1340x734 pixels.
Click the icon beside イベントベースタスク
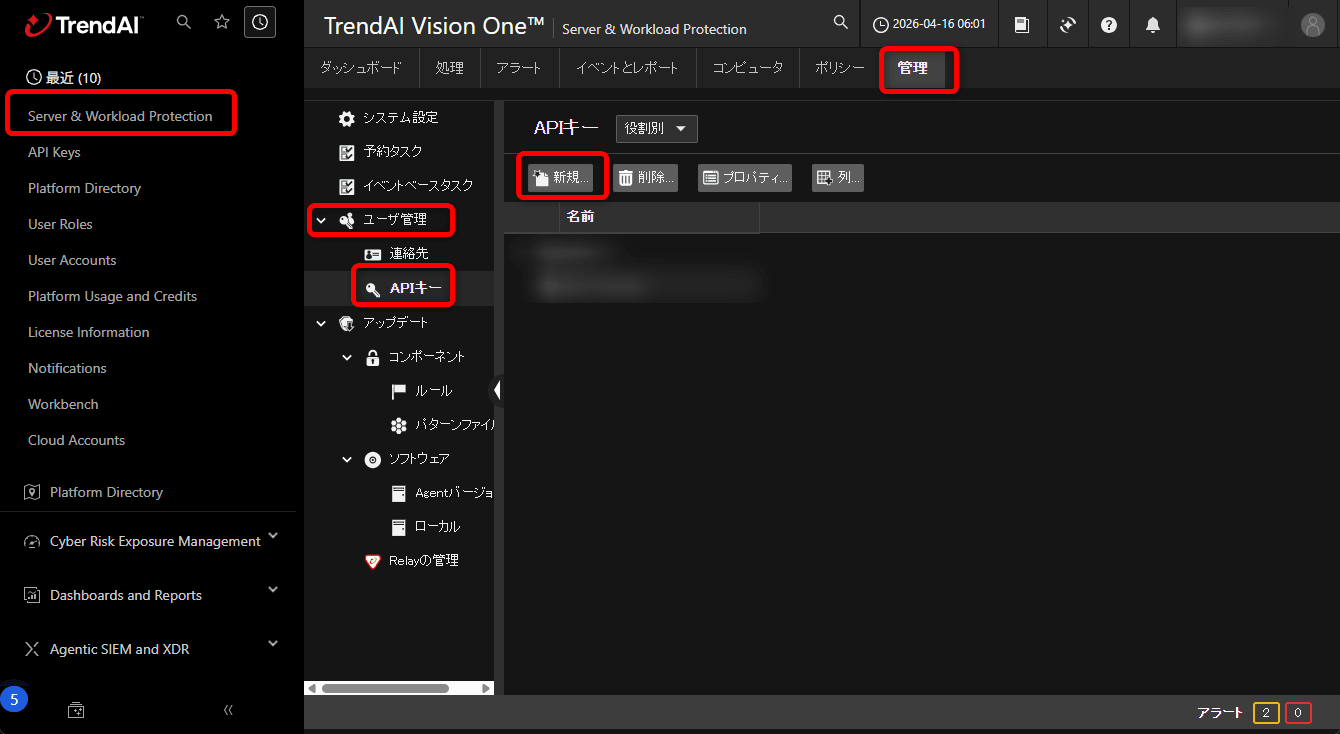[x=347, y=187]
